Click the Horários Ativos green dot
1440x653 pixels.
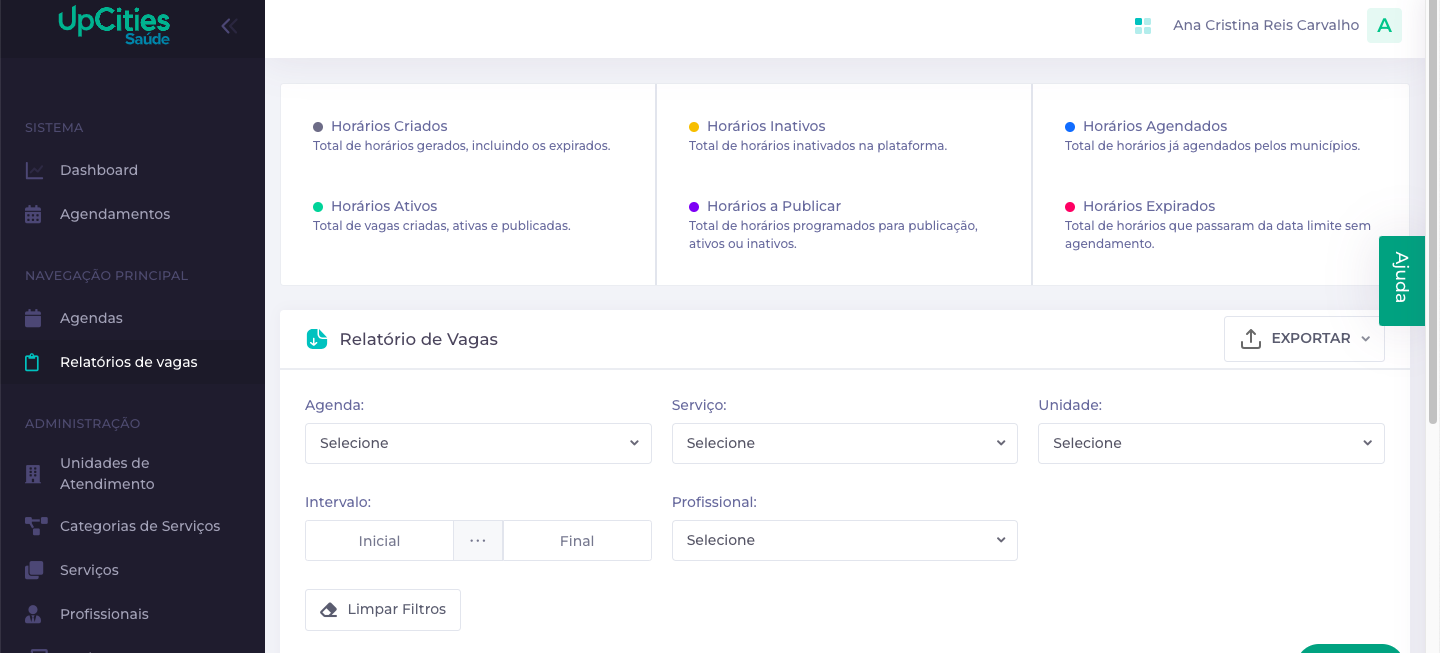coord(318,207)
